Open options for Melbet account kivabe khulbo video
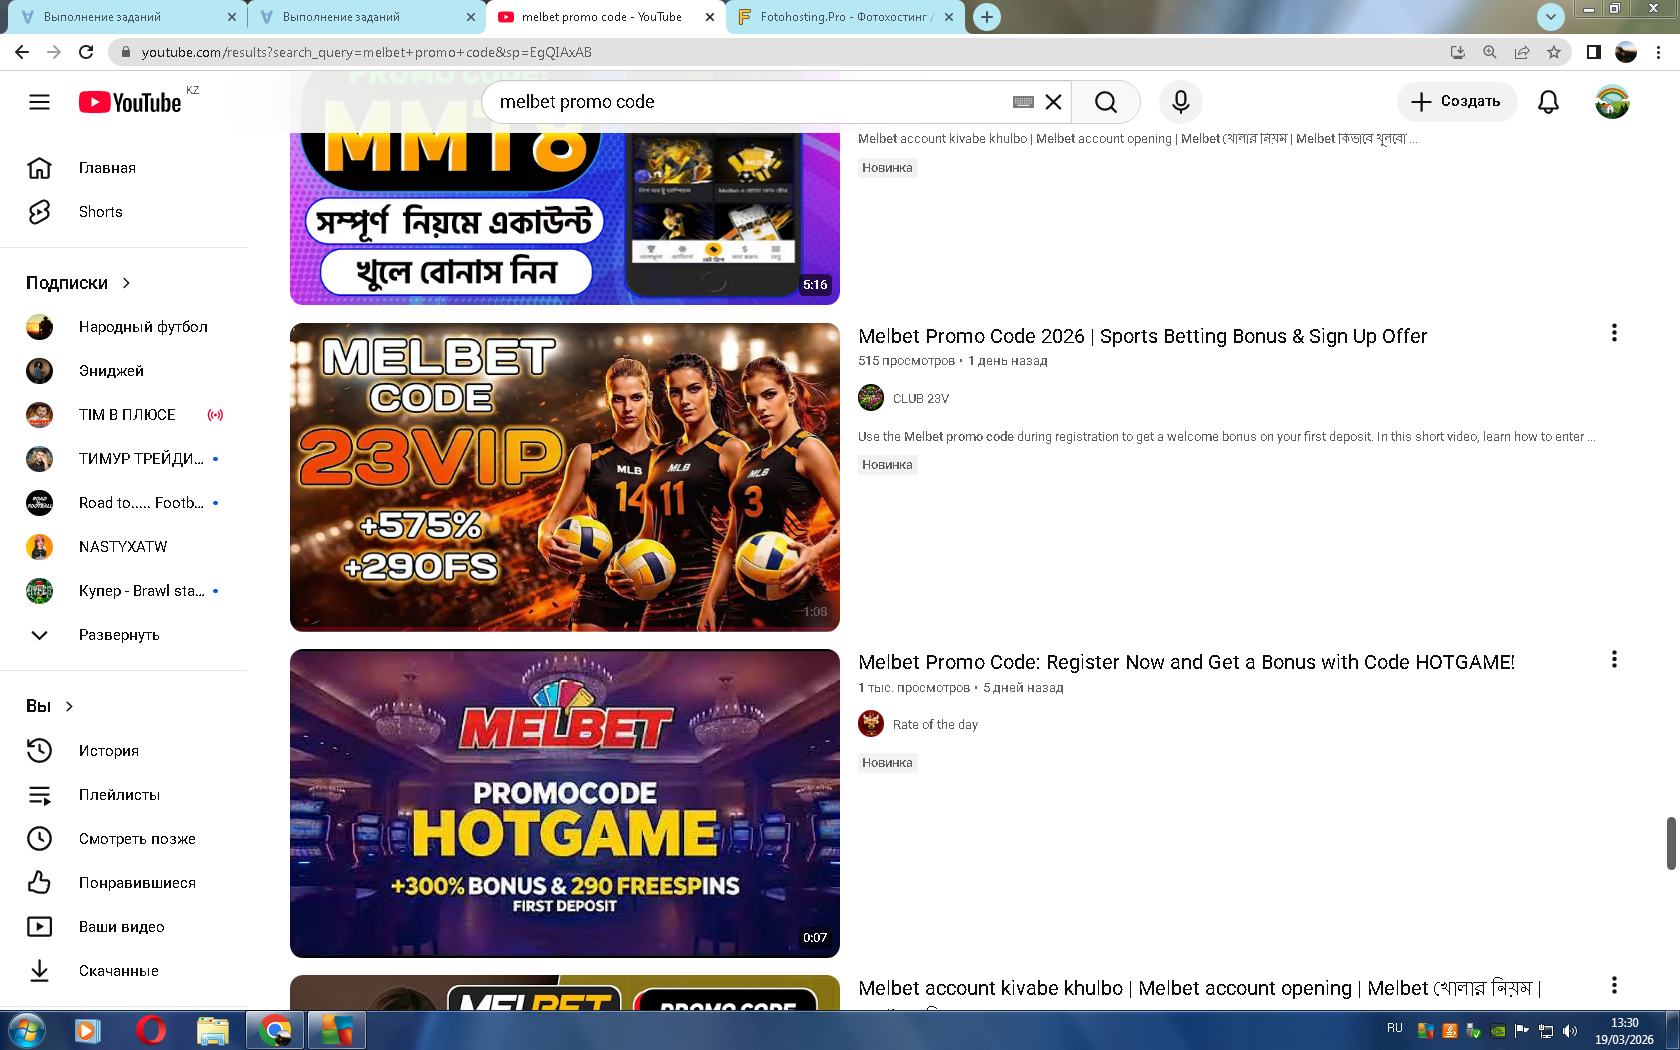The image size is (1680, 1050). 1614,985
